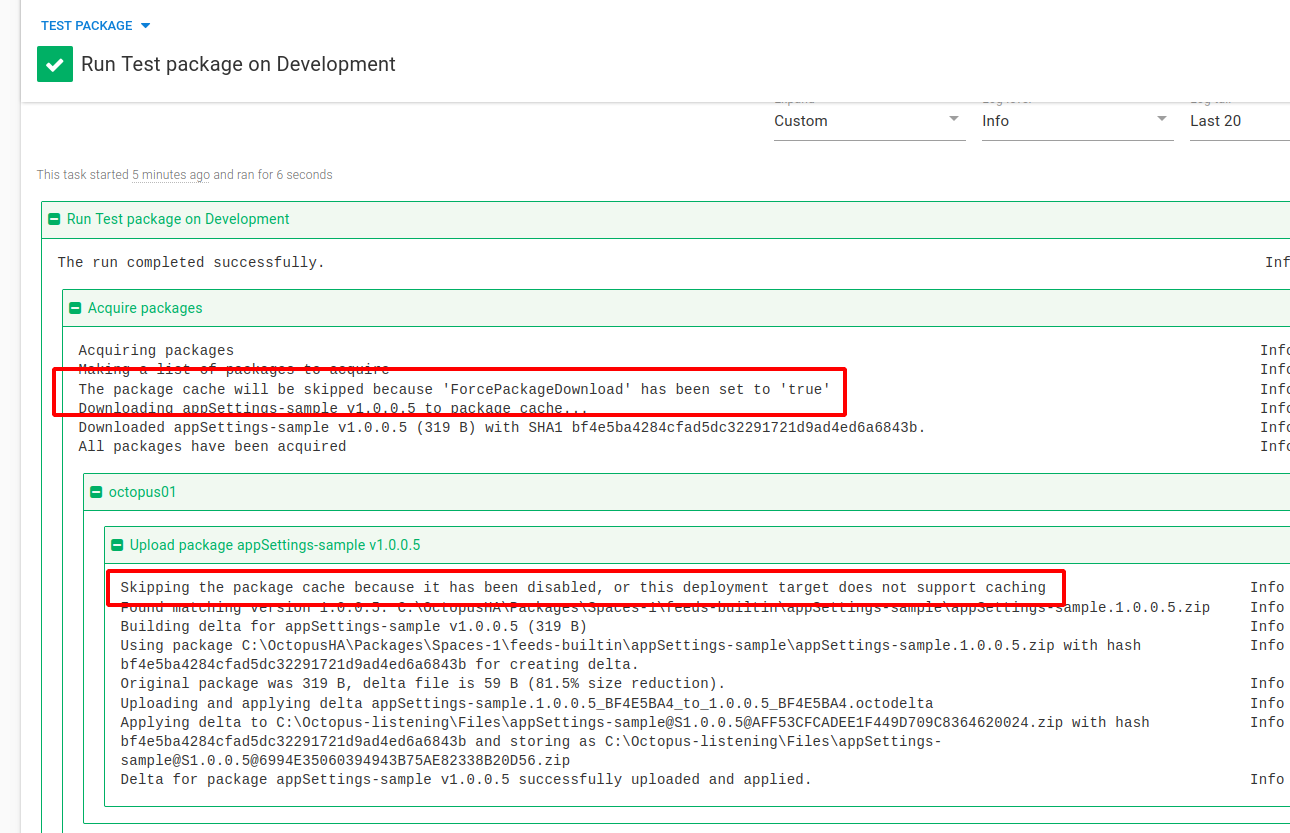Click the green success checkmark icon
Screen dimensions: 1290x833
point(55,64)
